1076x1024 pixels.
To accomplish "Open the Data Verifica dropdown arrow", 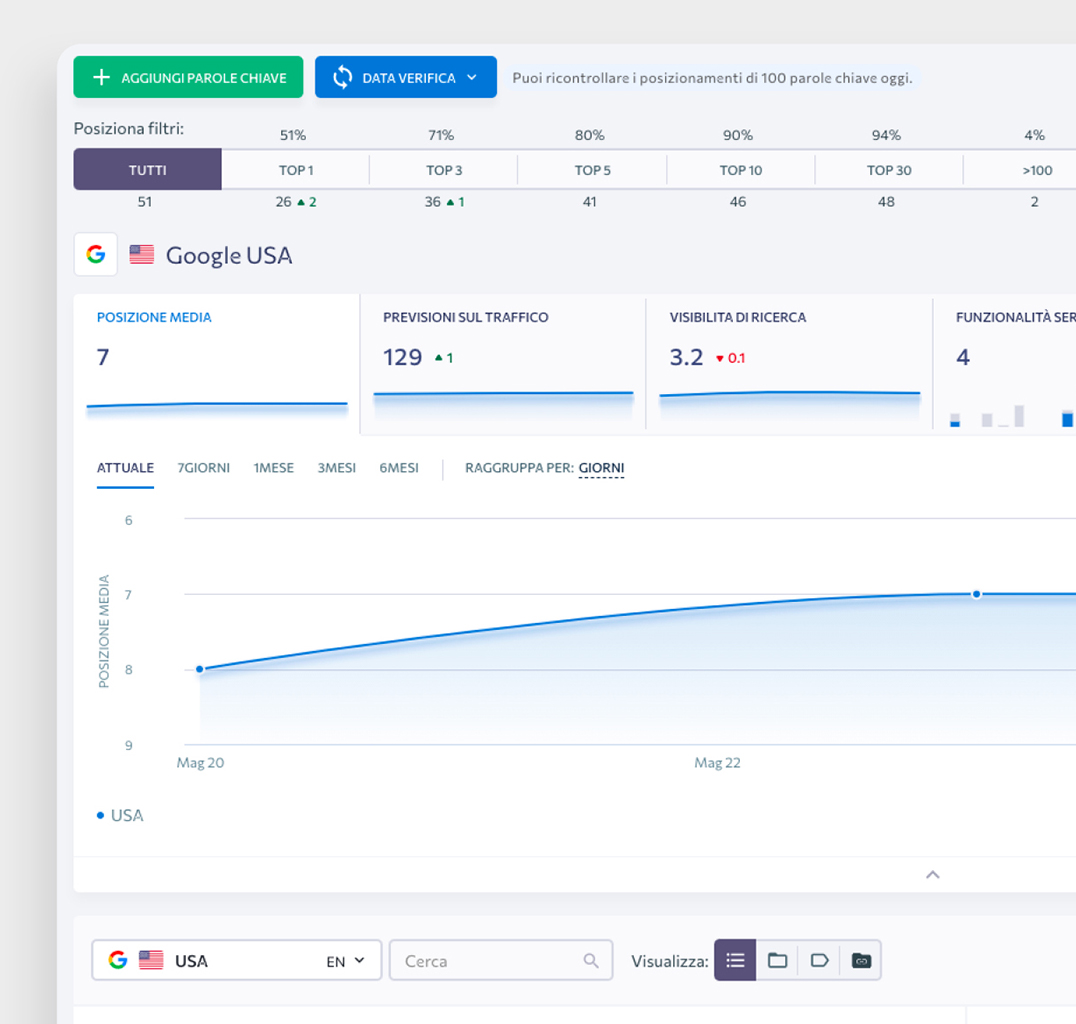I will [x=472, y=77].
